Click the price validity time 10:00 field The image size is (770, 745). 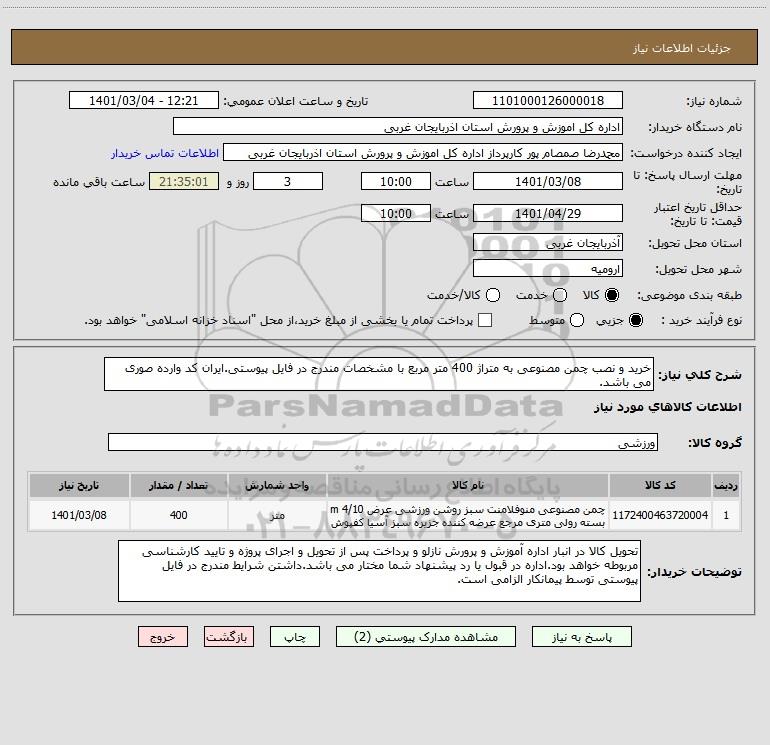point(396,213)
